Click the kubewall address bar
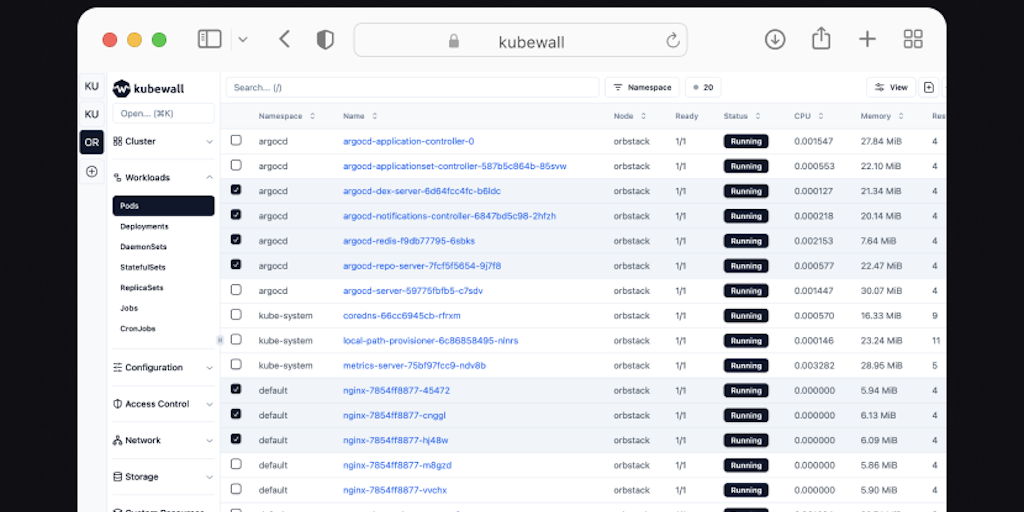 520,40
